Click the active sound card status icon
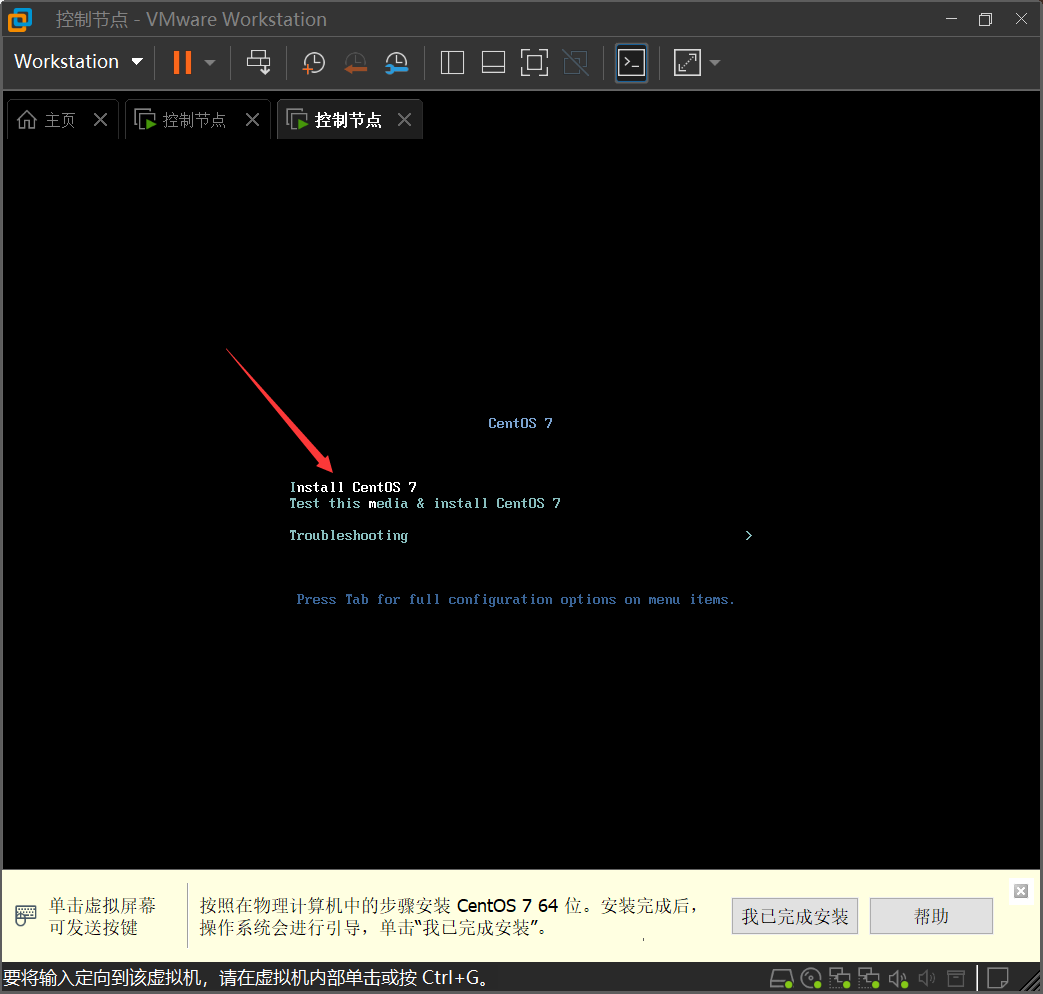 coord(898,978)
